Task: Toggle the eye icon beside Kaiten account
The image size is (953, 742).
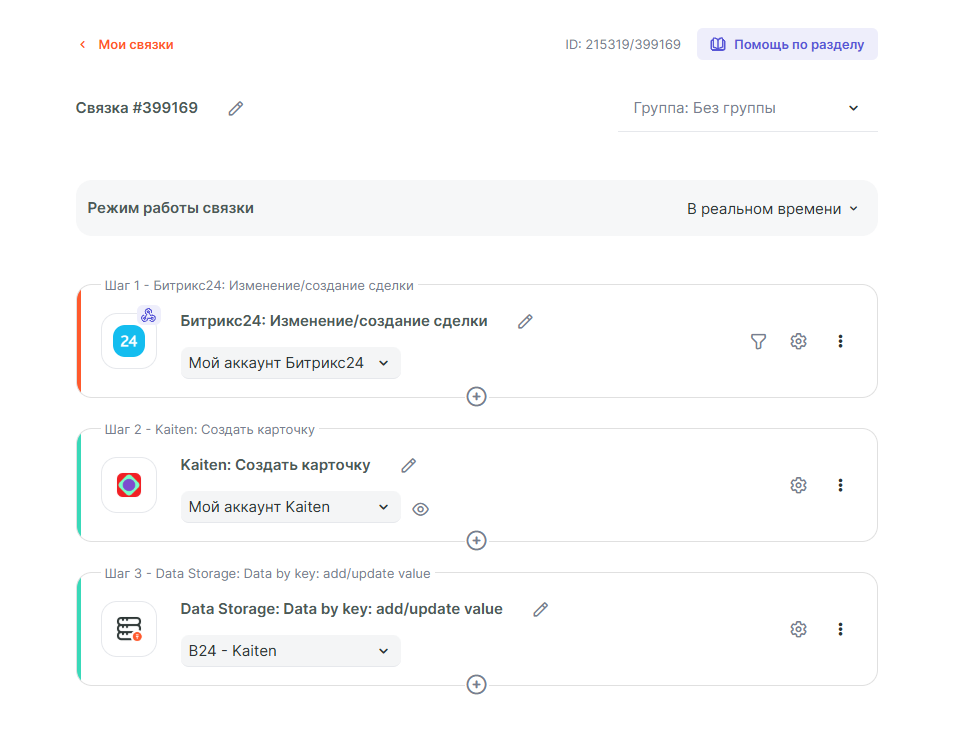Action: [421, 509]
